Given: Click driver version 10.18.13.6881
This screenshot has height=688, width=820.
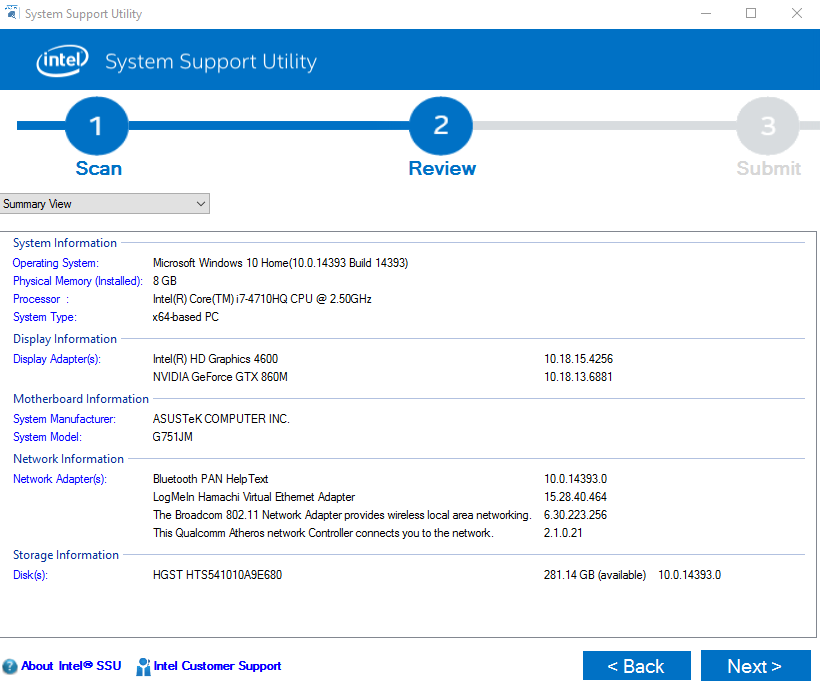Looking at the screenshot, I should [x=578, y=377].
